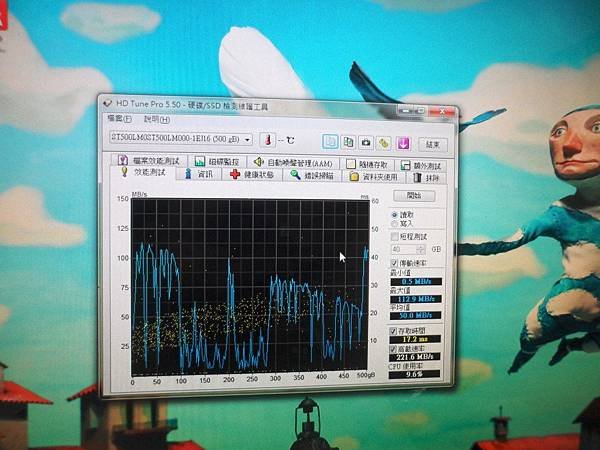Viewport: 600px width, 450px height.
Task: Expand the ST500LM000 drive selection dropdown
Action: point(248,140)
